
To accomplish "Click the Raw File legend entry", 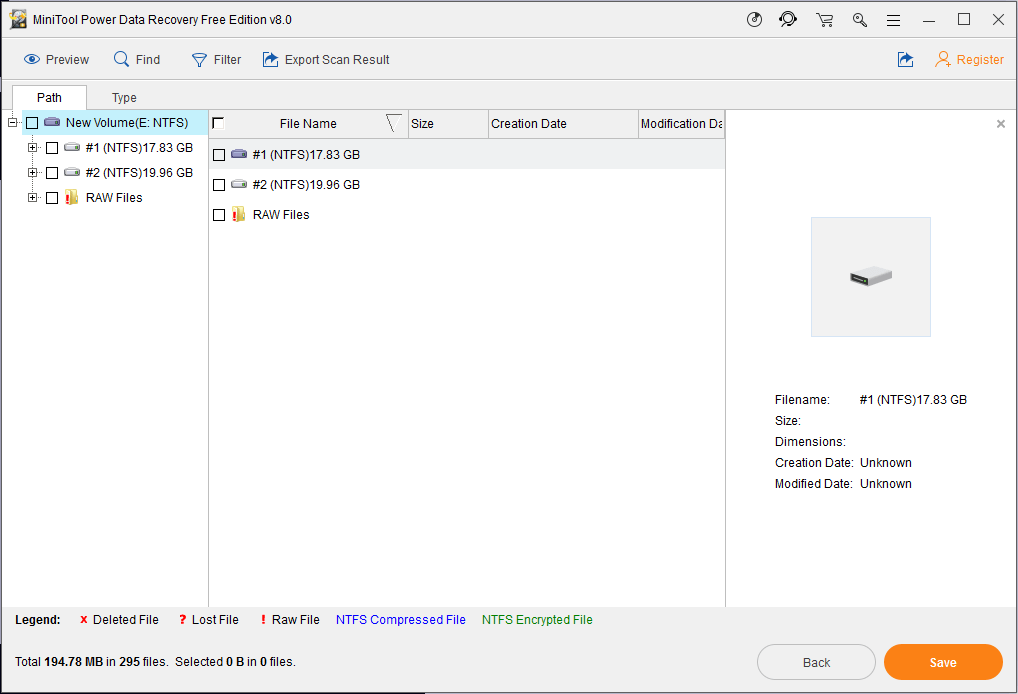I will point(290,620).
